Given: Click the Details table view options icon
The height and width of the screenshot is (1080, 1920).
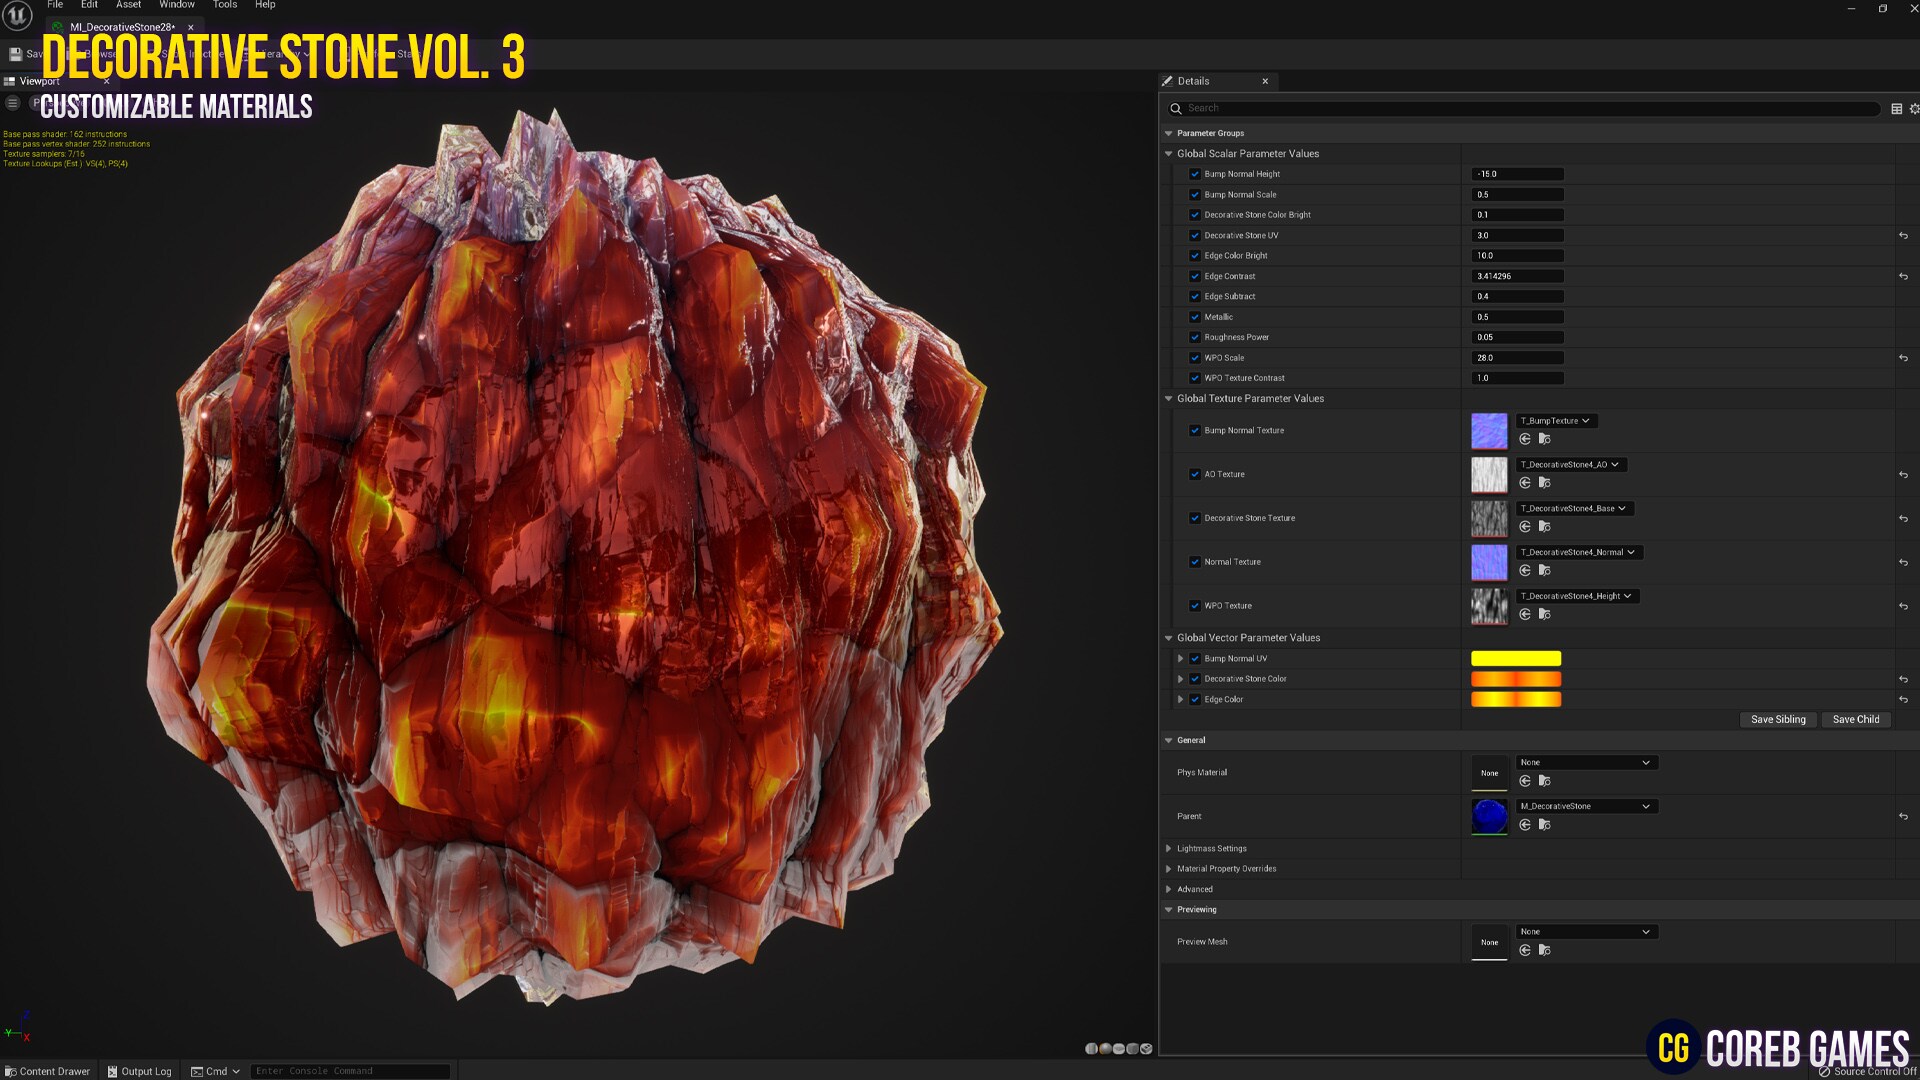Looking at the screenshot, I should 1896,108.
